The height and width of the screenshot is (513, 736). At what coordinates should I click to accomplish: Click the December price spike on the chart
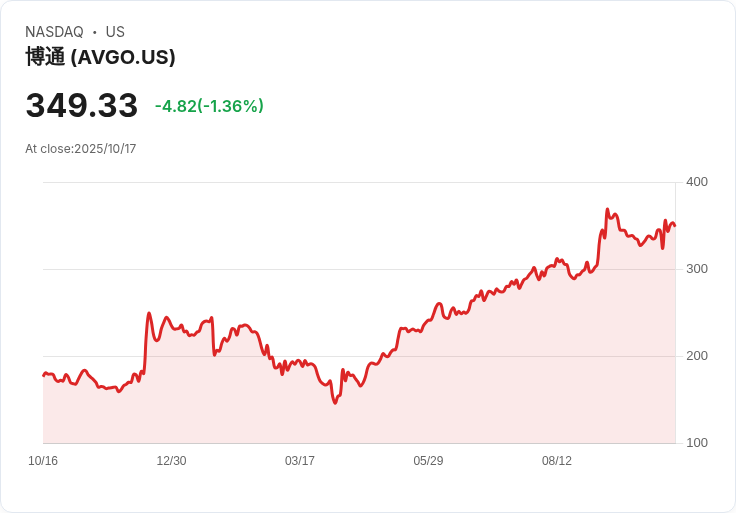[x=149, y=313]
